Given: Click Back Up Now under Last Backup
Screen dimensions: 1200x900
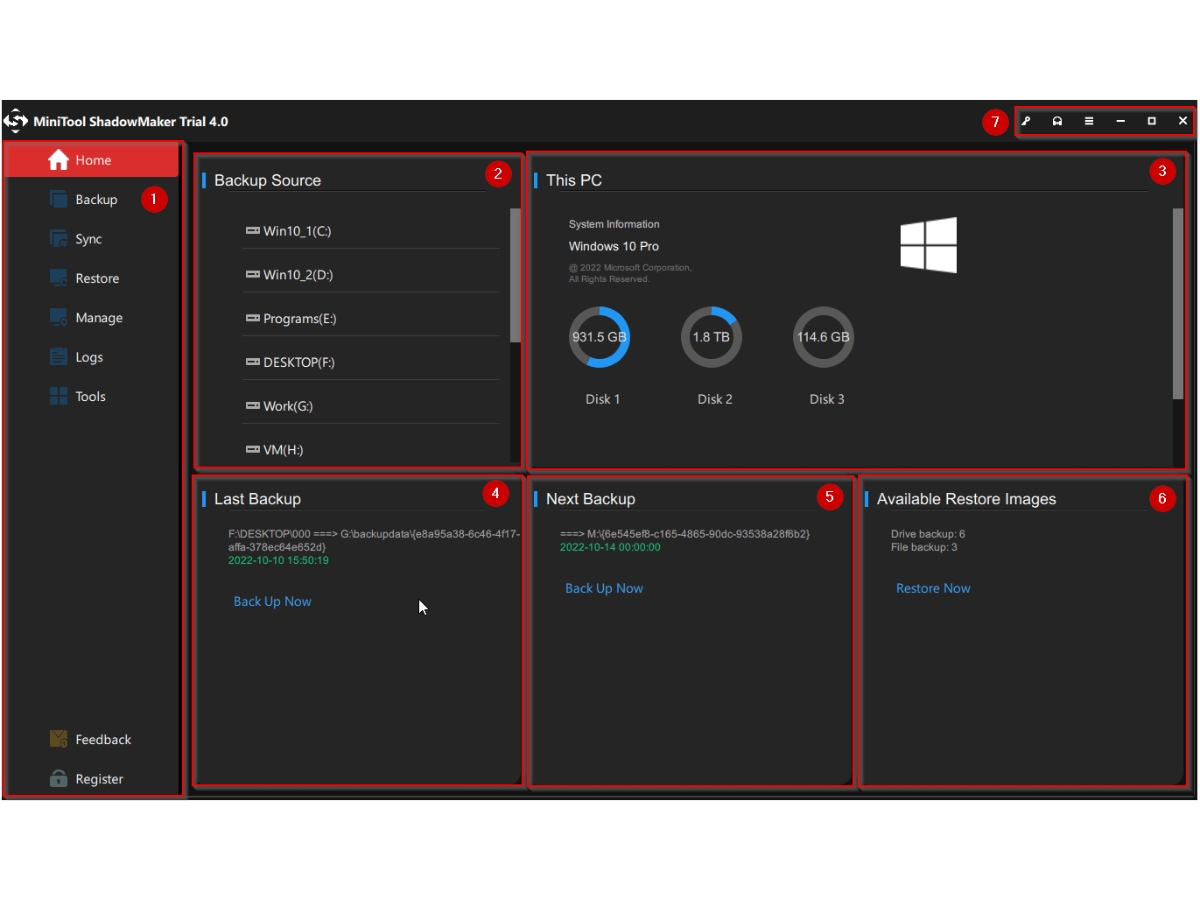Looking at the screenshot, I should coord(272,601).
